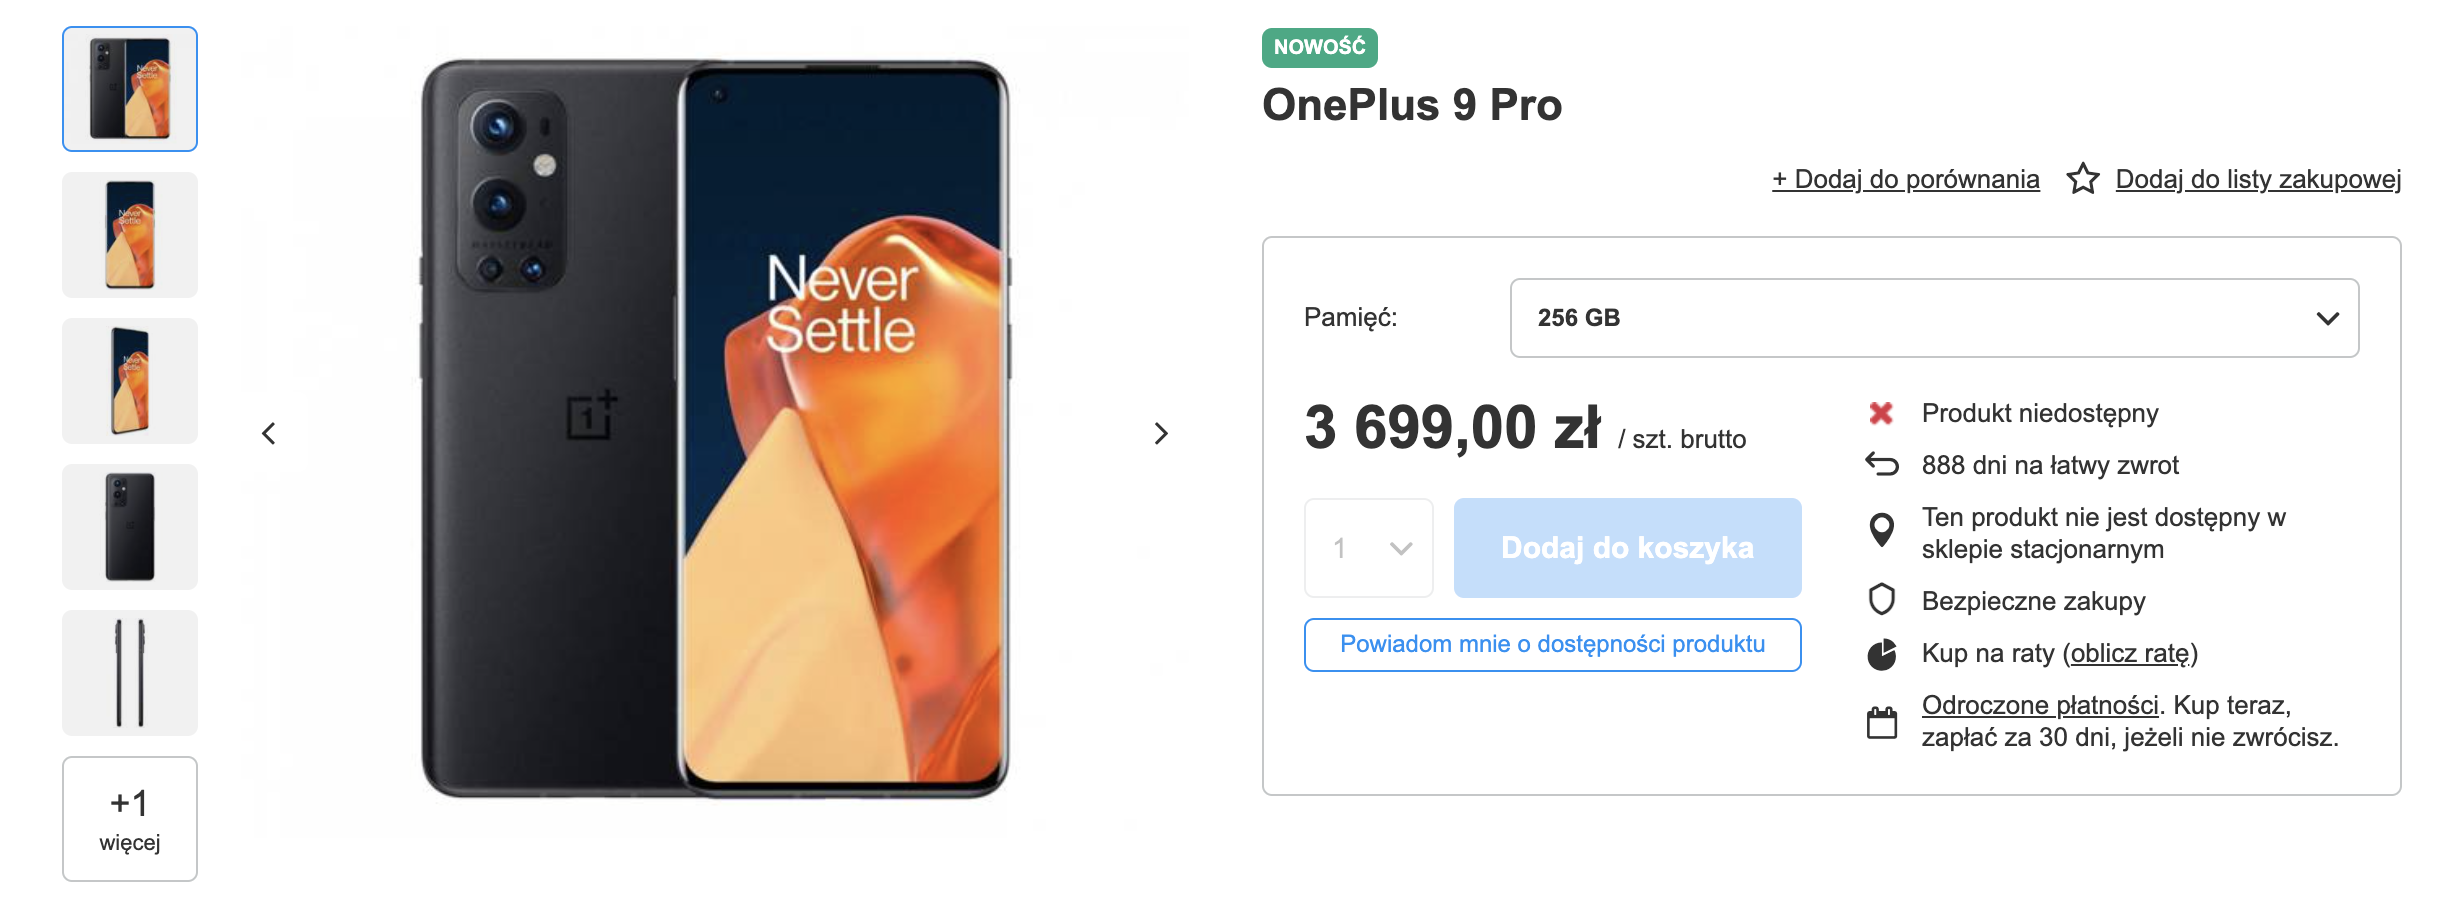Image resolution: width=2462 pixels, height=910 pixels.
Task: Click the return arrow icon beside 888 dni
Action: tap(1882, 464)
